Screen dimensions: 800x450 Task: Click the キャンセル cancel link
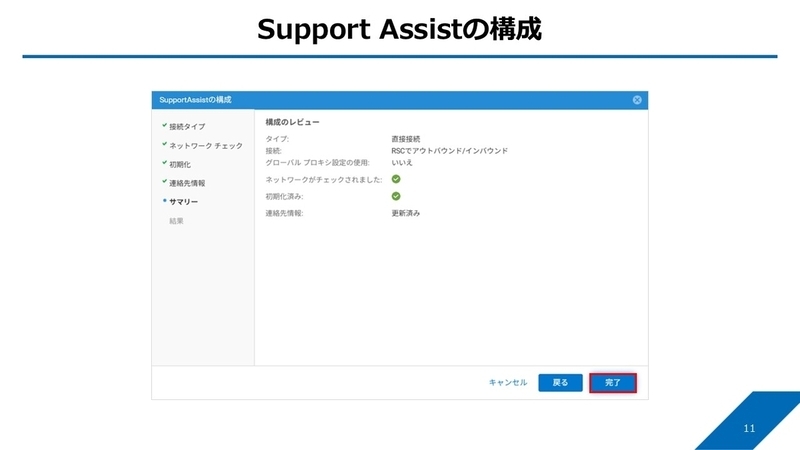tap(508, 382)
